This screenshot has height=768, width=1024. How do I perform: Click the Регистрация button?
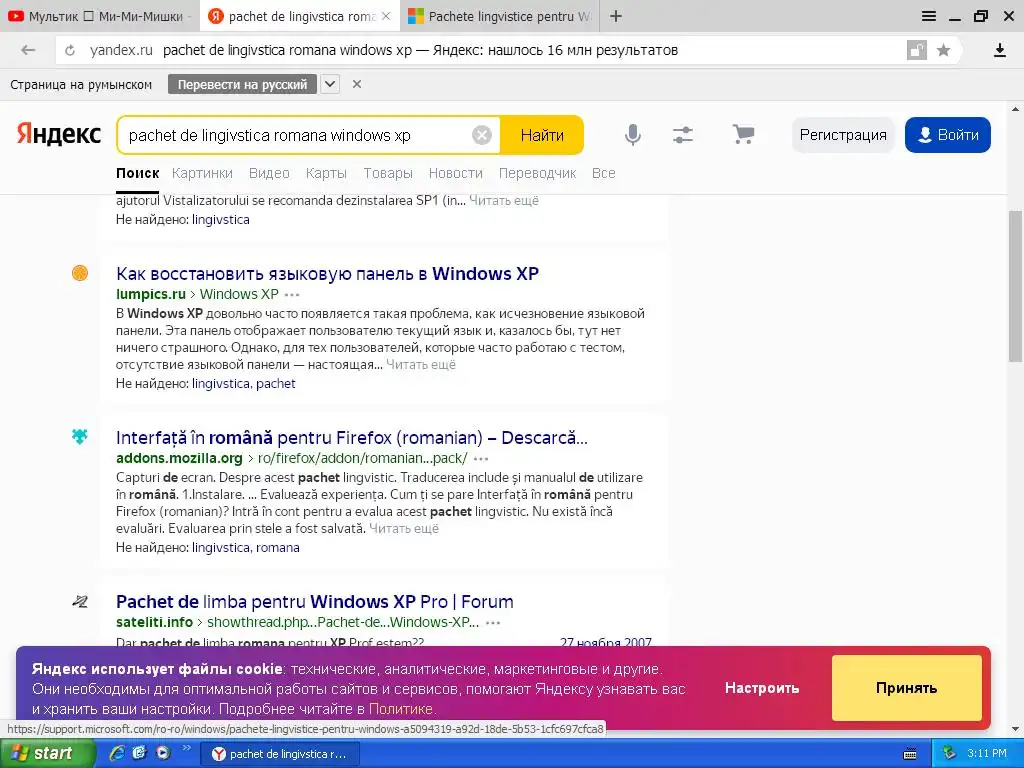click(x=843, y=135)
